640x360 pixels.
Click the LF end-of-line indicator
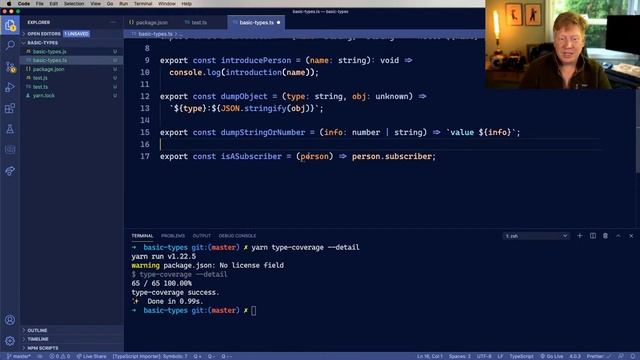pos(500,356)
